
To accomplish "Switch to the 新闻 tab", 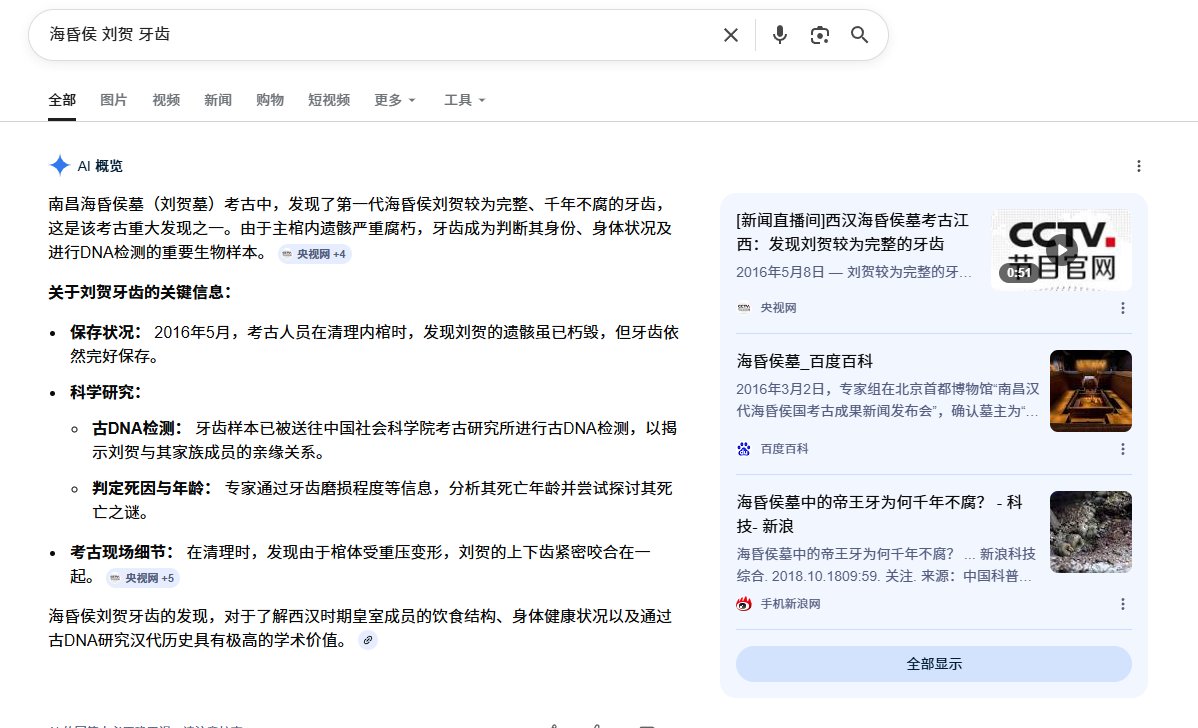I will pos(218,100).
